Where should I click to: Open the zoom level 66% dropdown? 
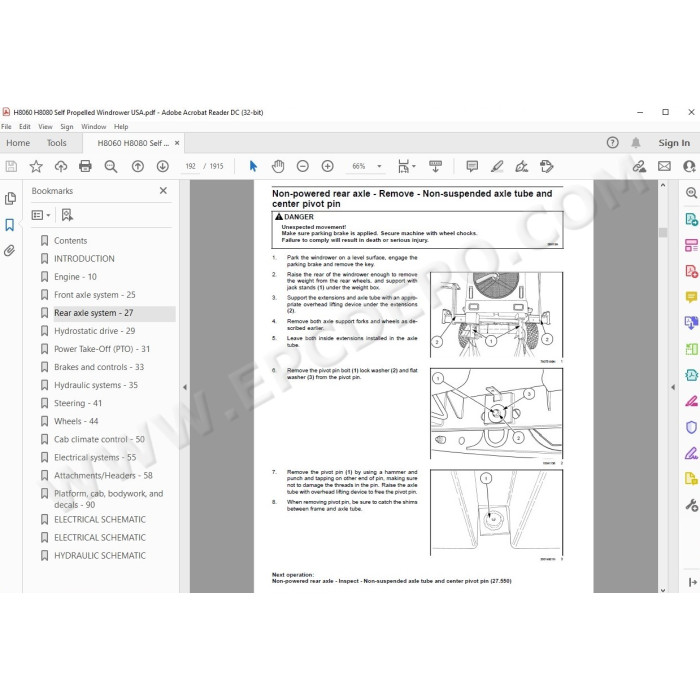pyautogui.click(x=379, y=167)
